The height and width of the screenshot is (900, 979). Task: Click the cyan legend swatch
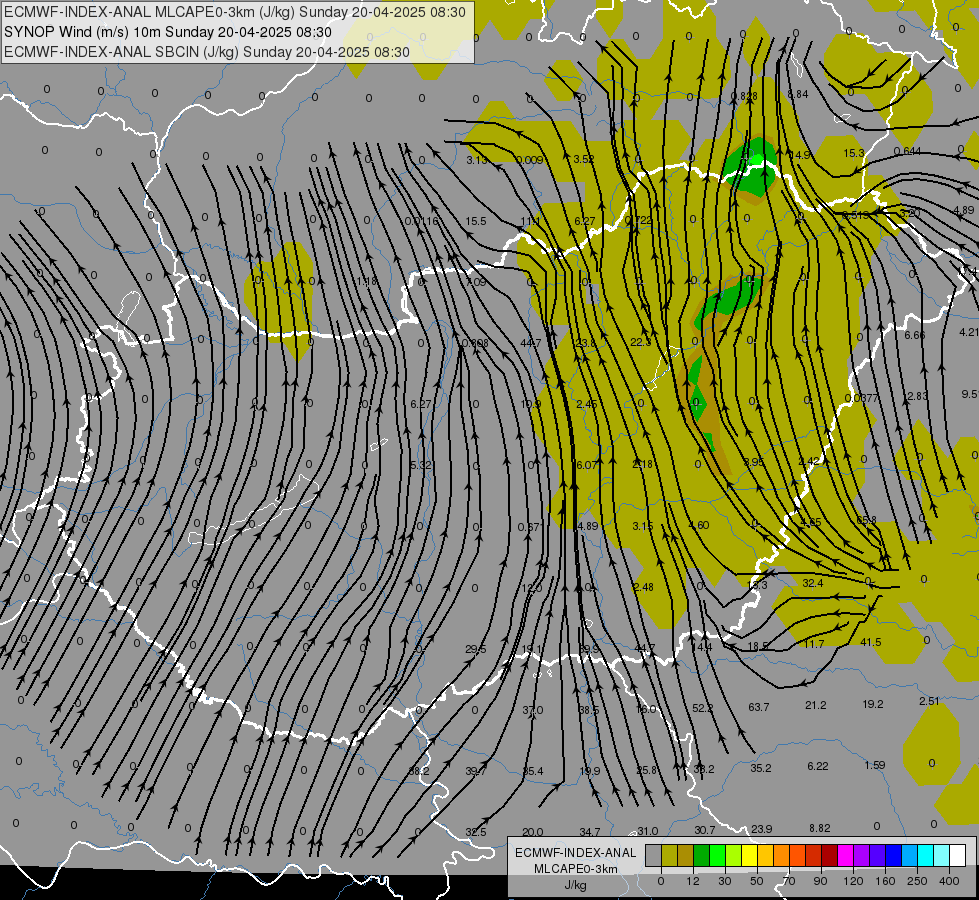click(x=926, y=856)
